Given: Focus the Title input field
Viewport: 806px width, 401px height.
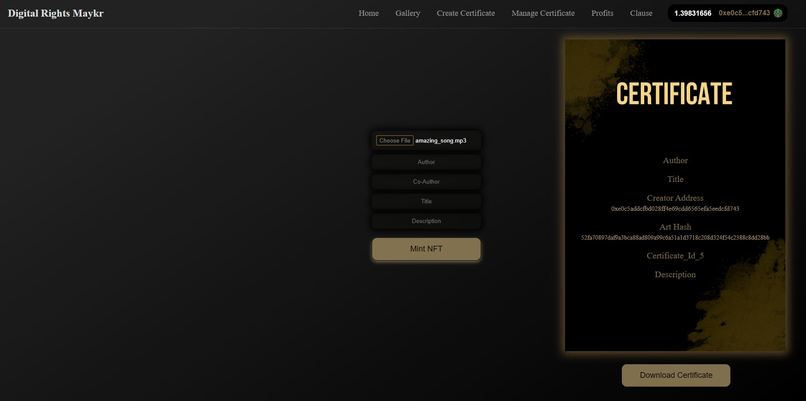Looking at the screenshot, I should point(426,201).
